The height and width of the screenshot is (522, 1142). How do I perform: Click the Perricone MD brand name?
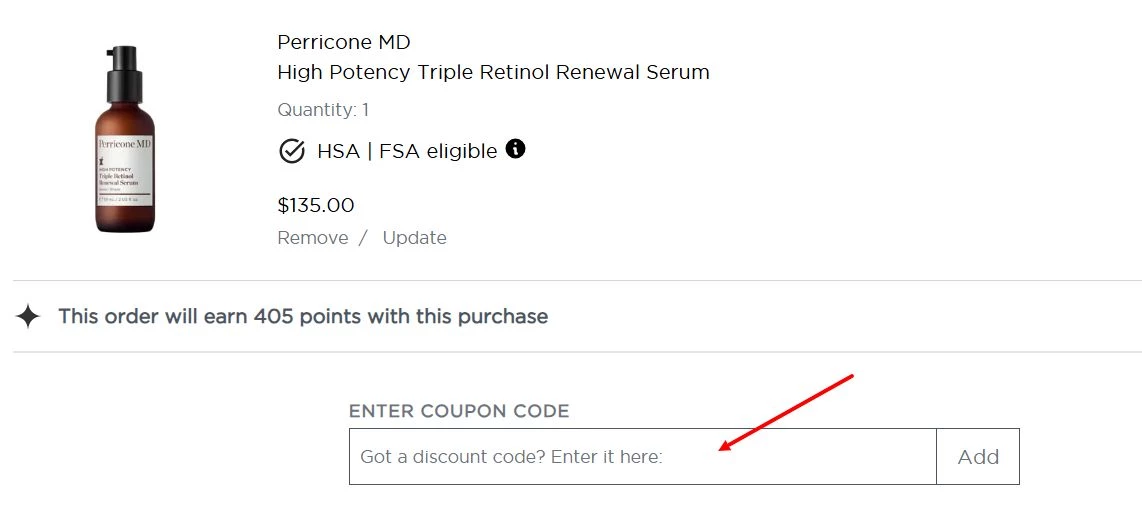(x=343, y=42)
